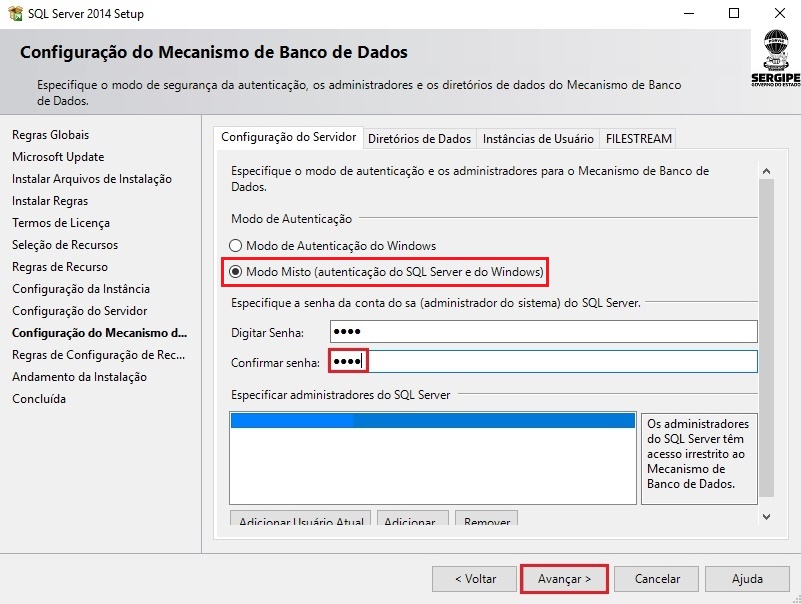This screenshot has width=801, height=604.
Task: Click the SQL Server Setup title bar icon
Action: tap(15, 14)
